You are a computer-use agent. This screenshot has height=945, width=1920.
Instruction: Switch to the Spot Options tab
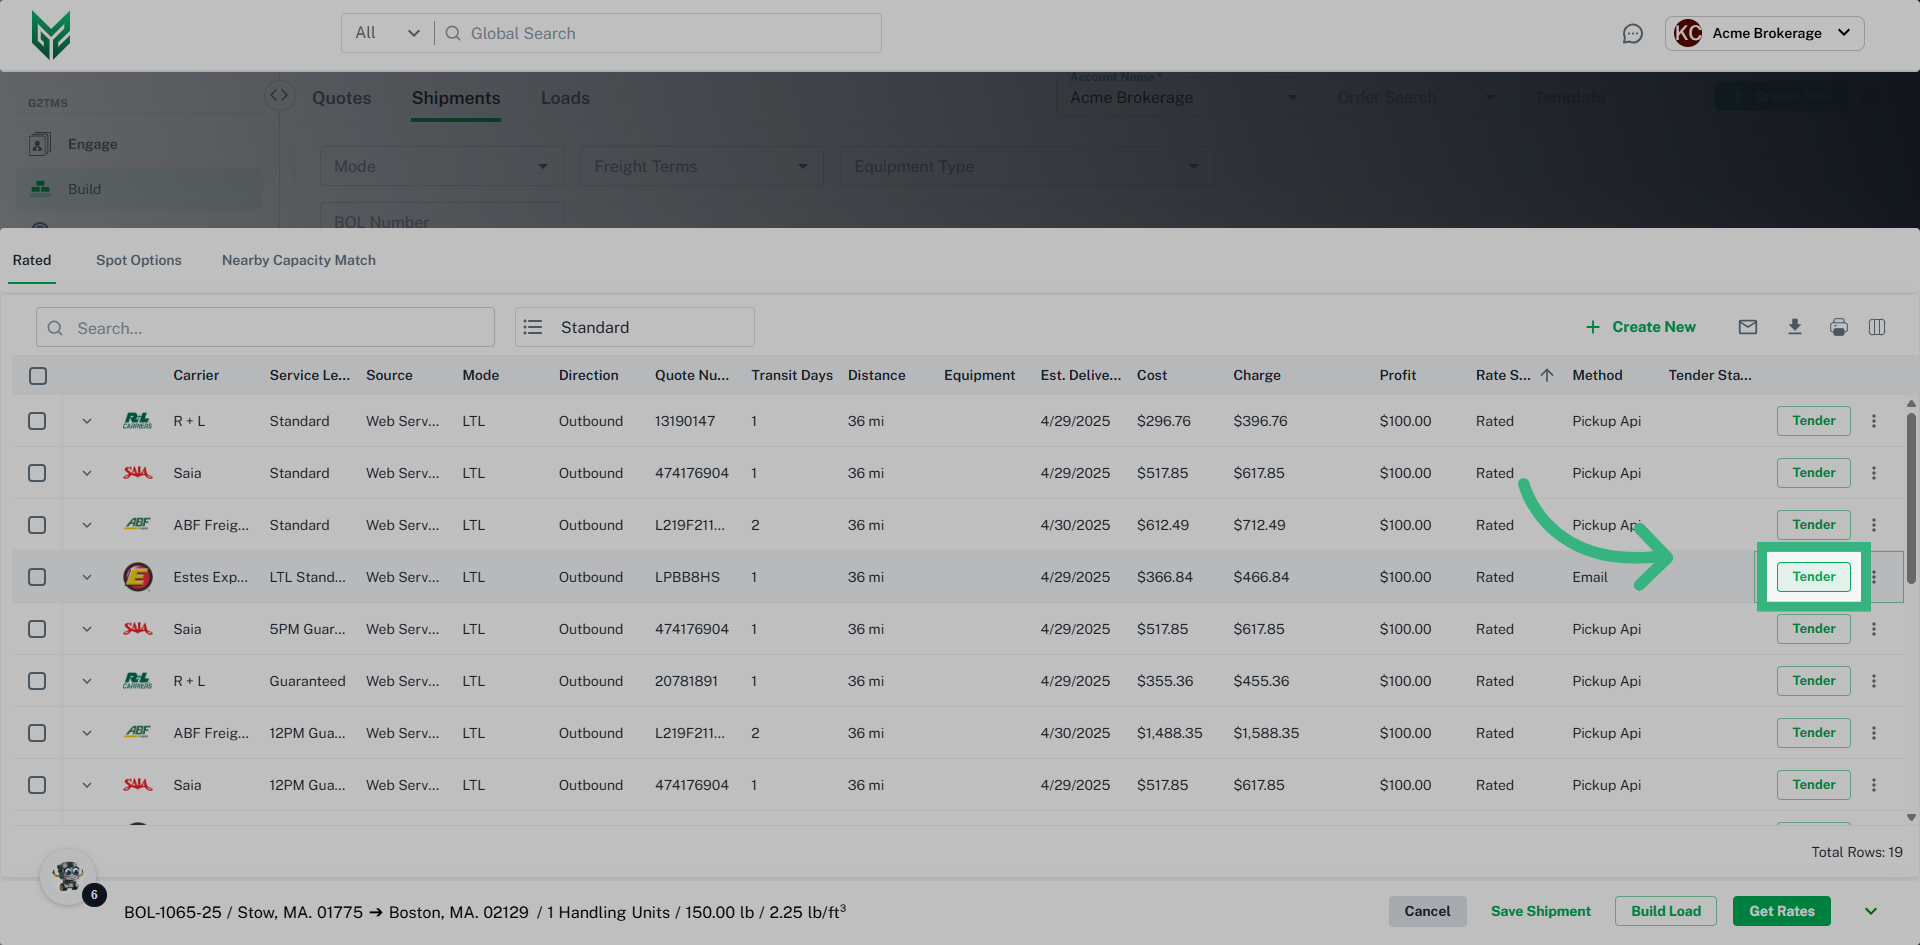pos(139,260)
